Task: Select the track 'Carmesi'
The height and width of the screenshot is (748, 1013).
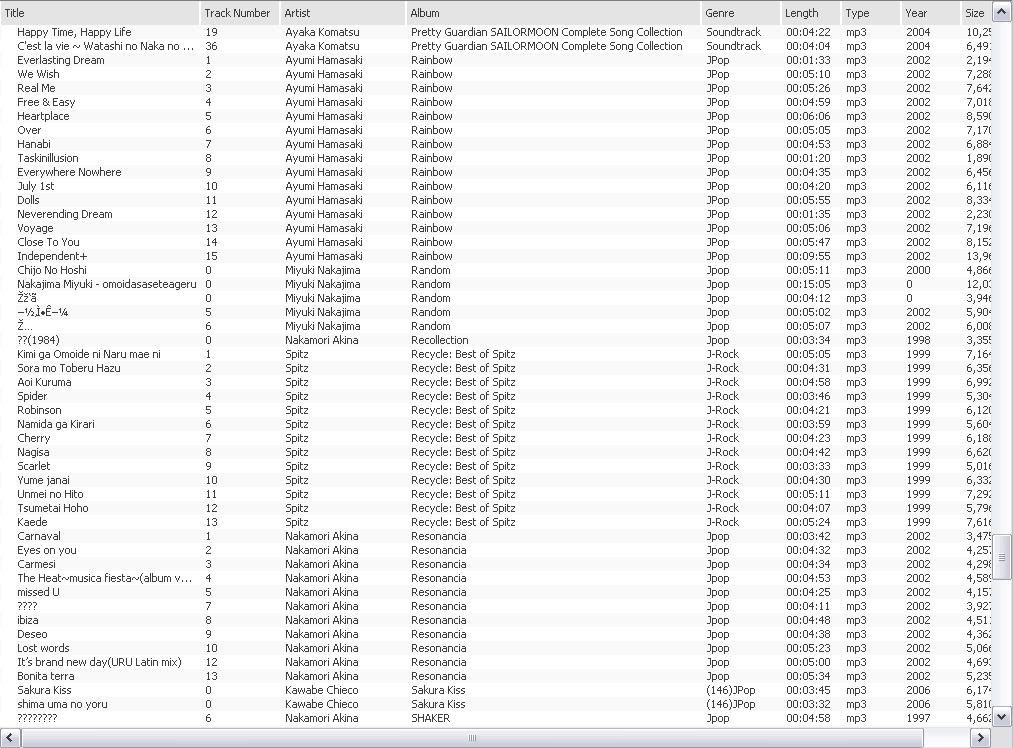Action: click(36, 564)
